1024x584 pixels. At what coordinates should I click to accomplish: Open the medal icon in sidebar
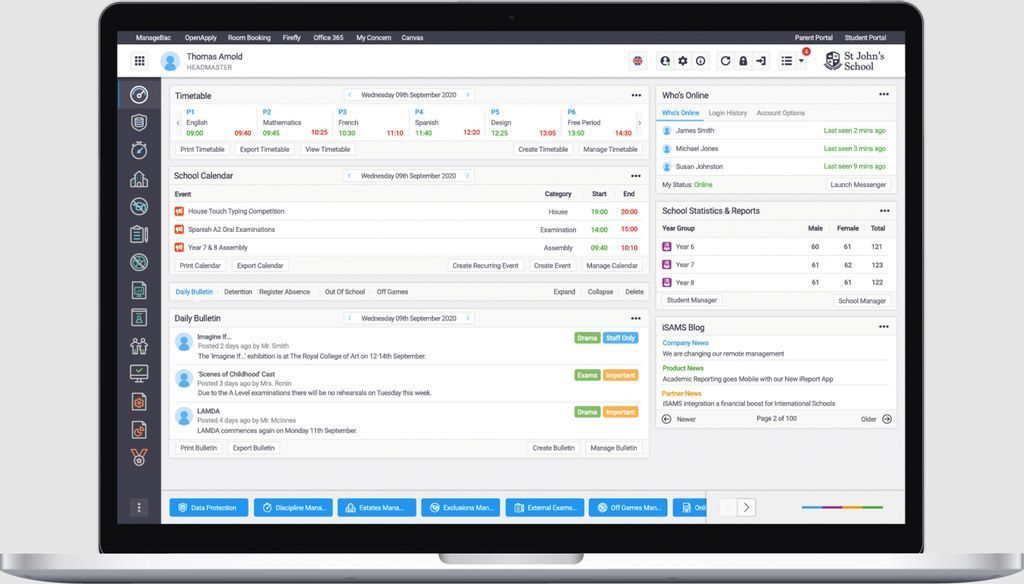(138, 457)
